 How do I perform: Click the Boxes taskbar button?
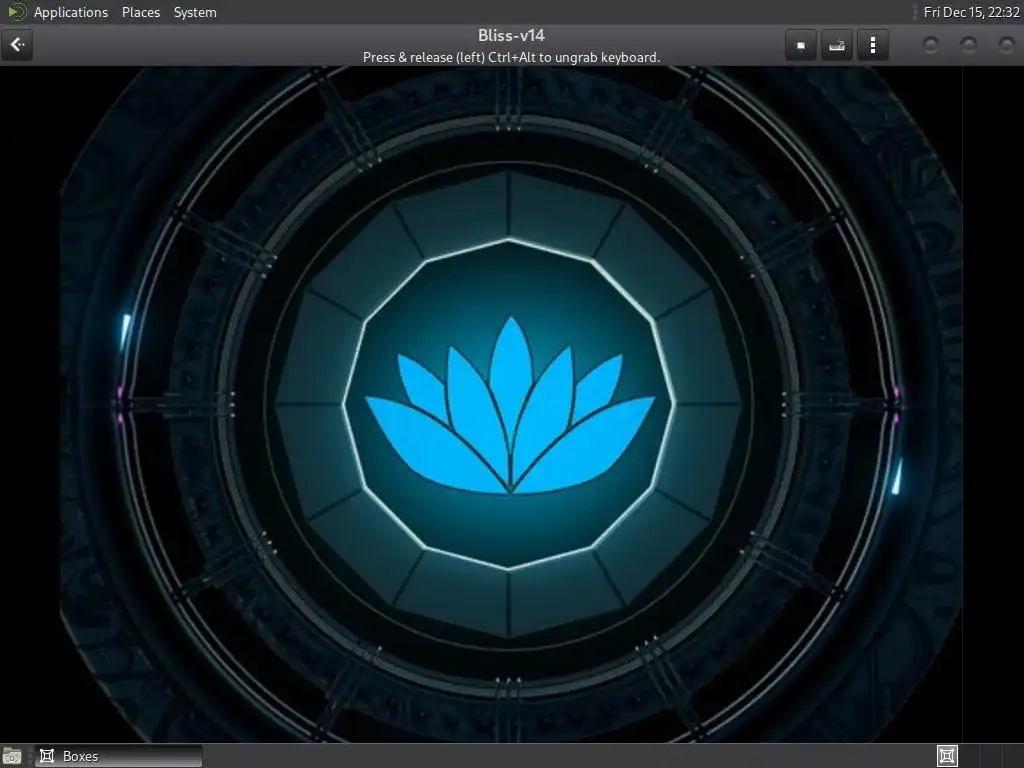(119, 756)
